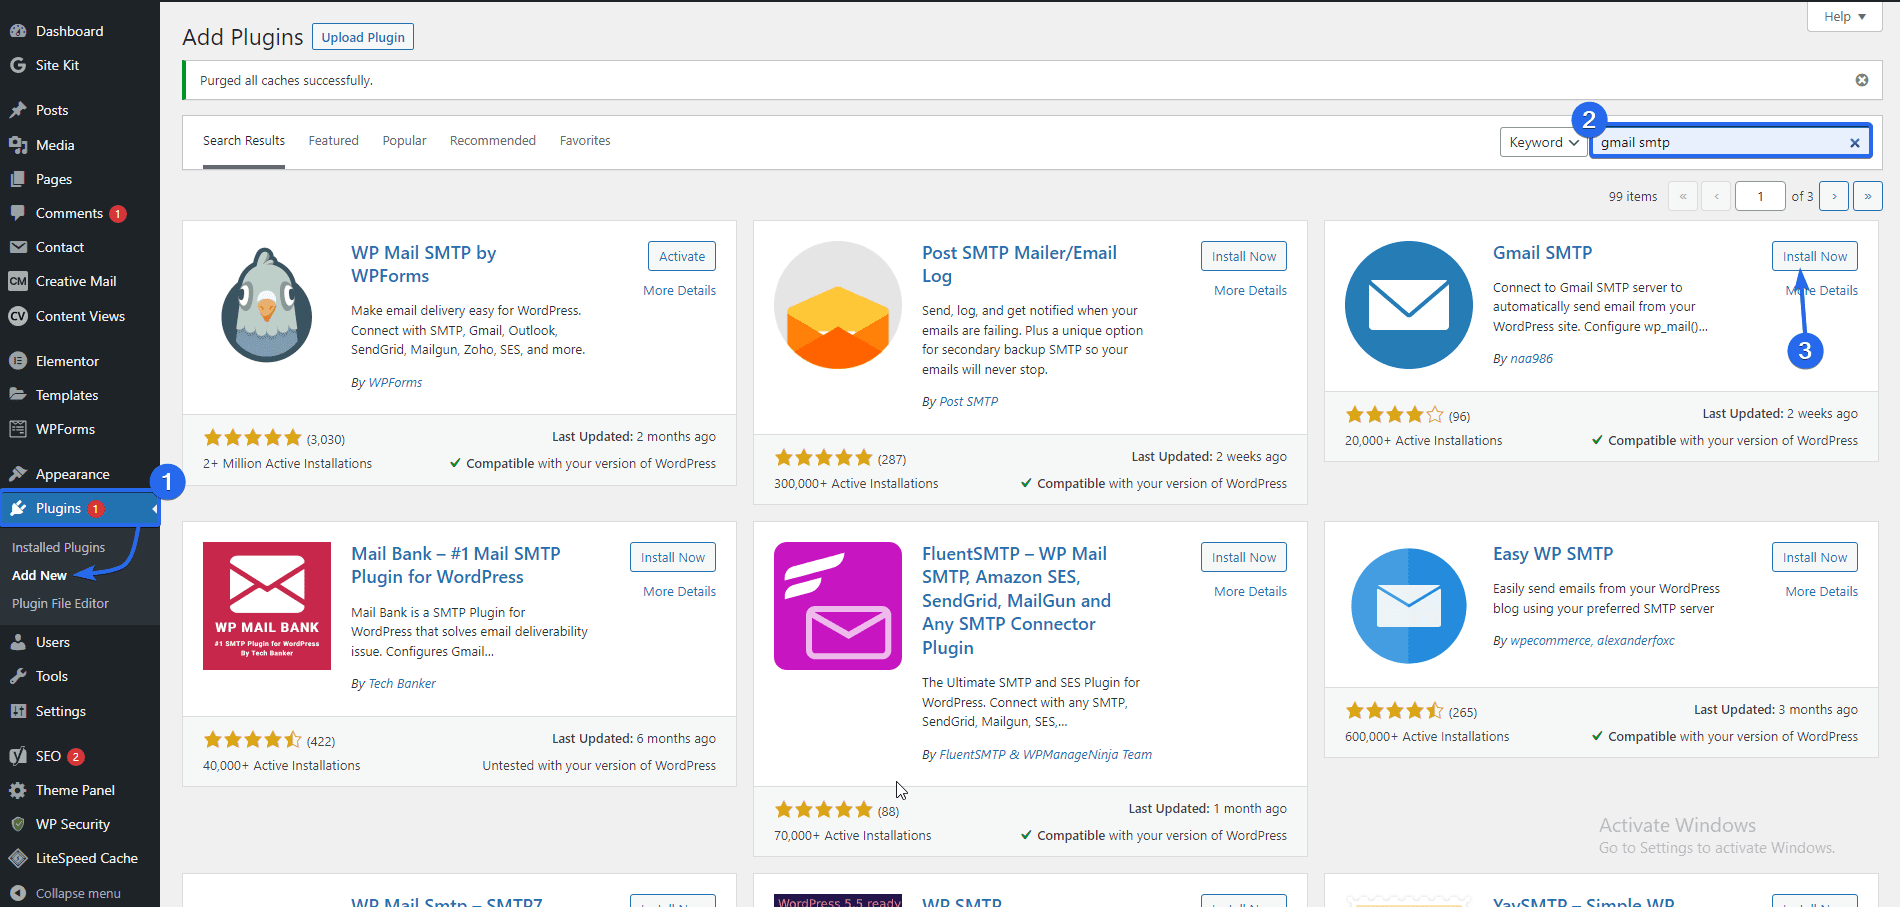Click the WP Security shield icon

tap(18, 824)
